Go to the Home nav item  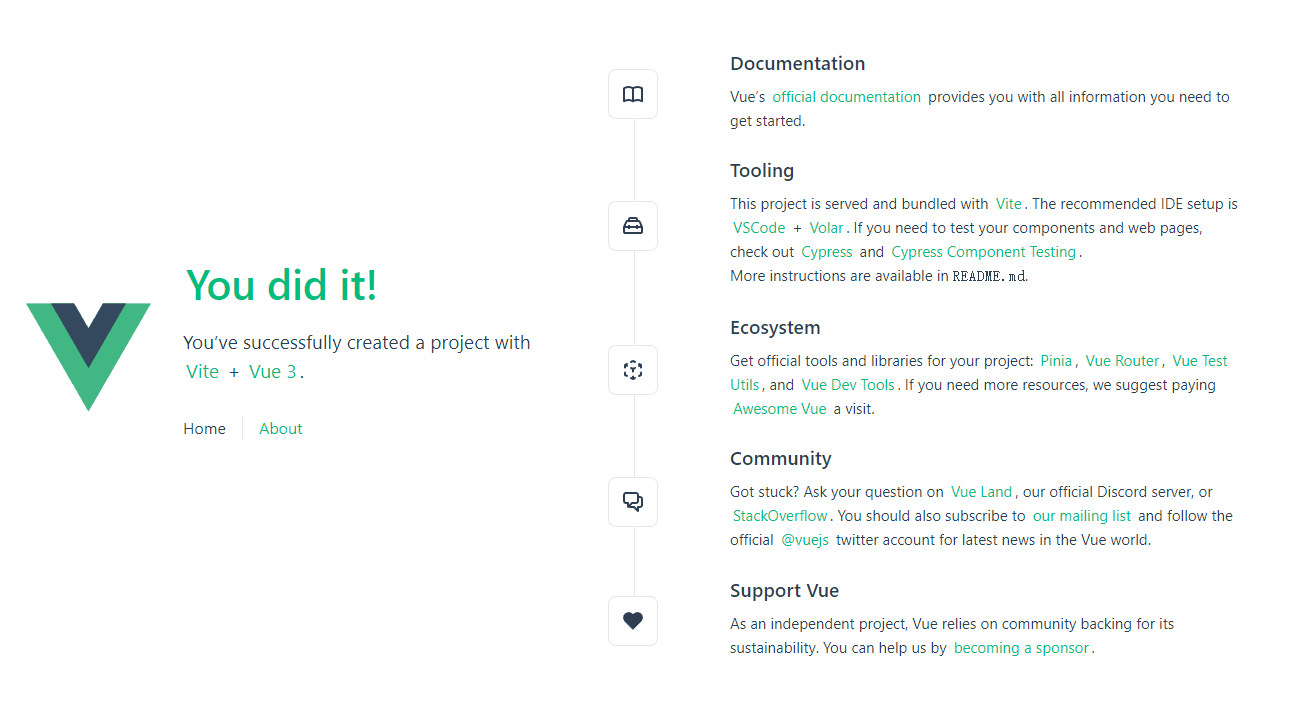coord(204,429)
